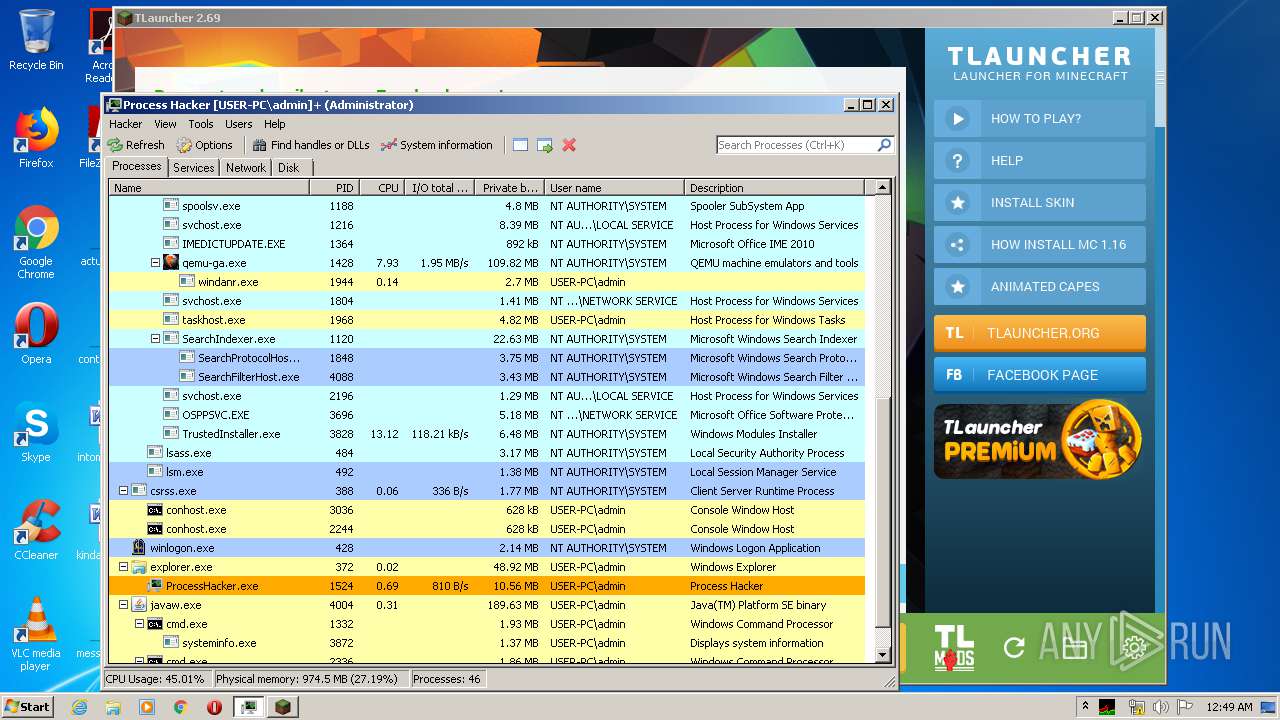Select the Processes tab
The image size is (1280, 720).
[x=136, y=167]
